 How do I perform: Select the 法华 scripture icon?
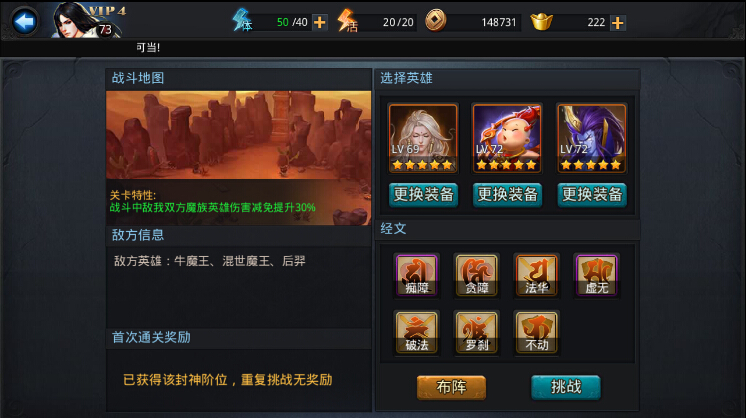pyautogui.click(x=536, y=275)
